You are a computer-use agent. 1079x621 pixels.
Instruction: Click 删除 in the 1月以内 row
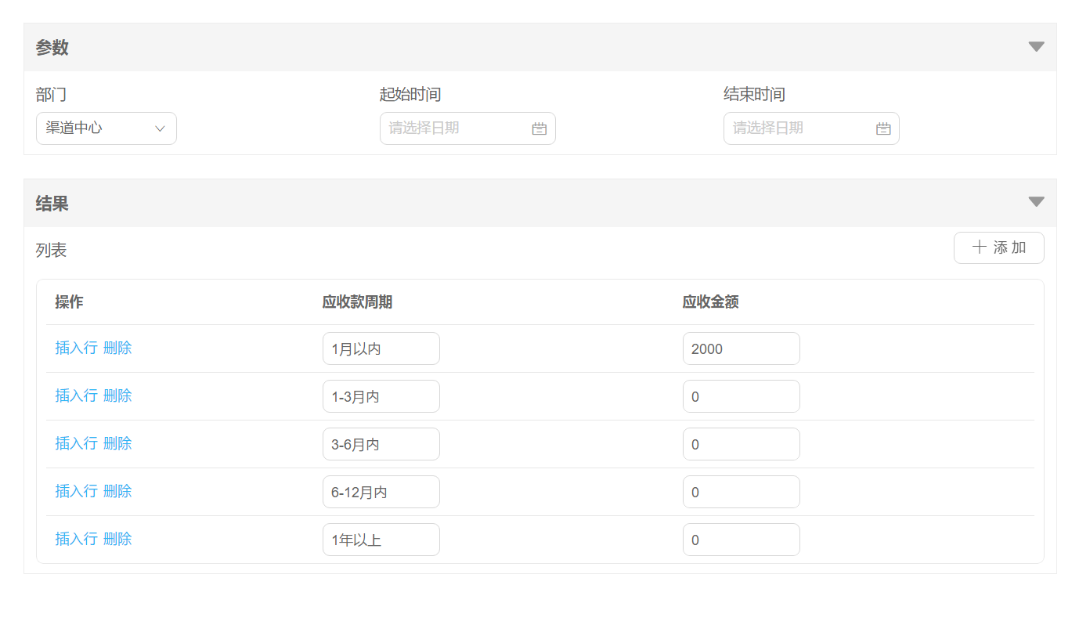click(x=118, y=348)
